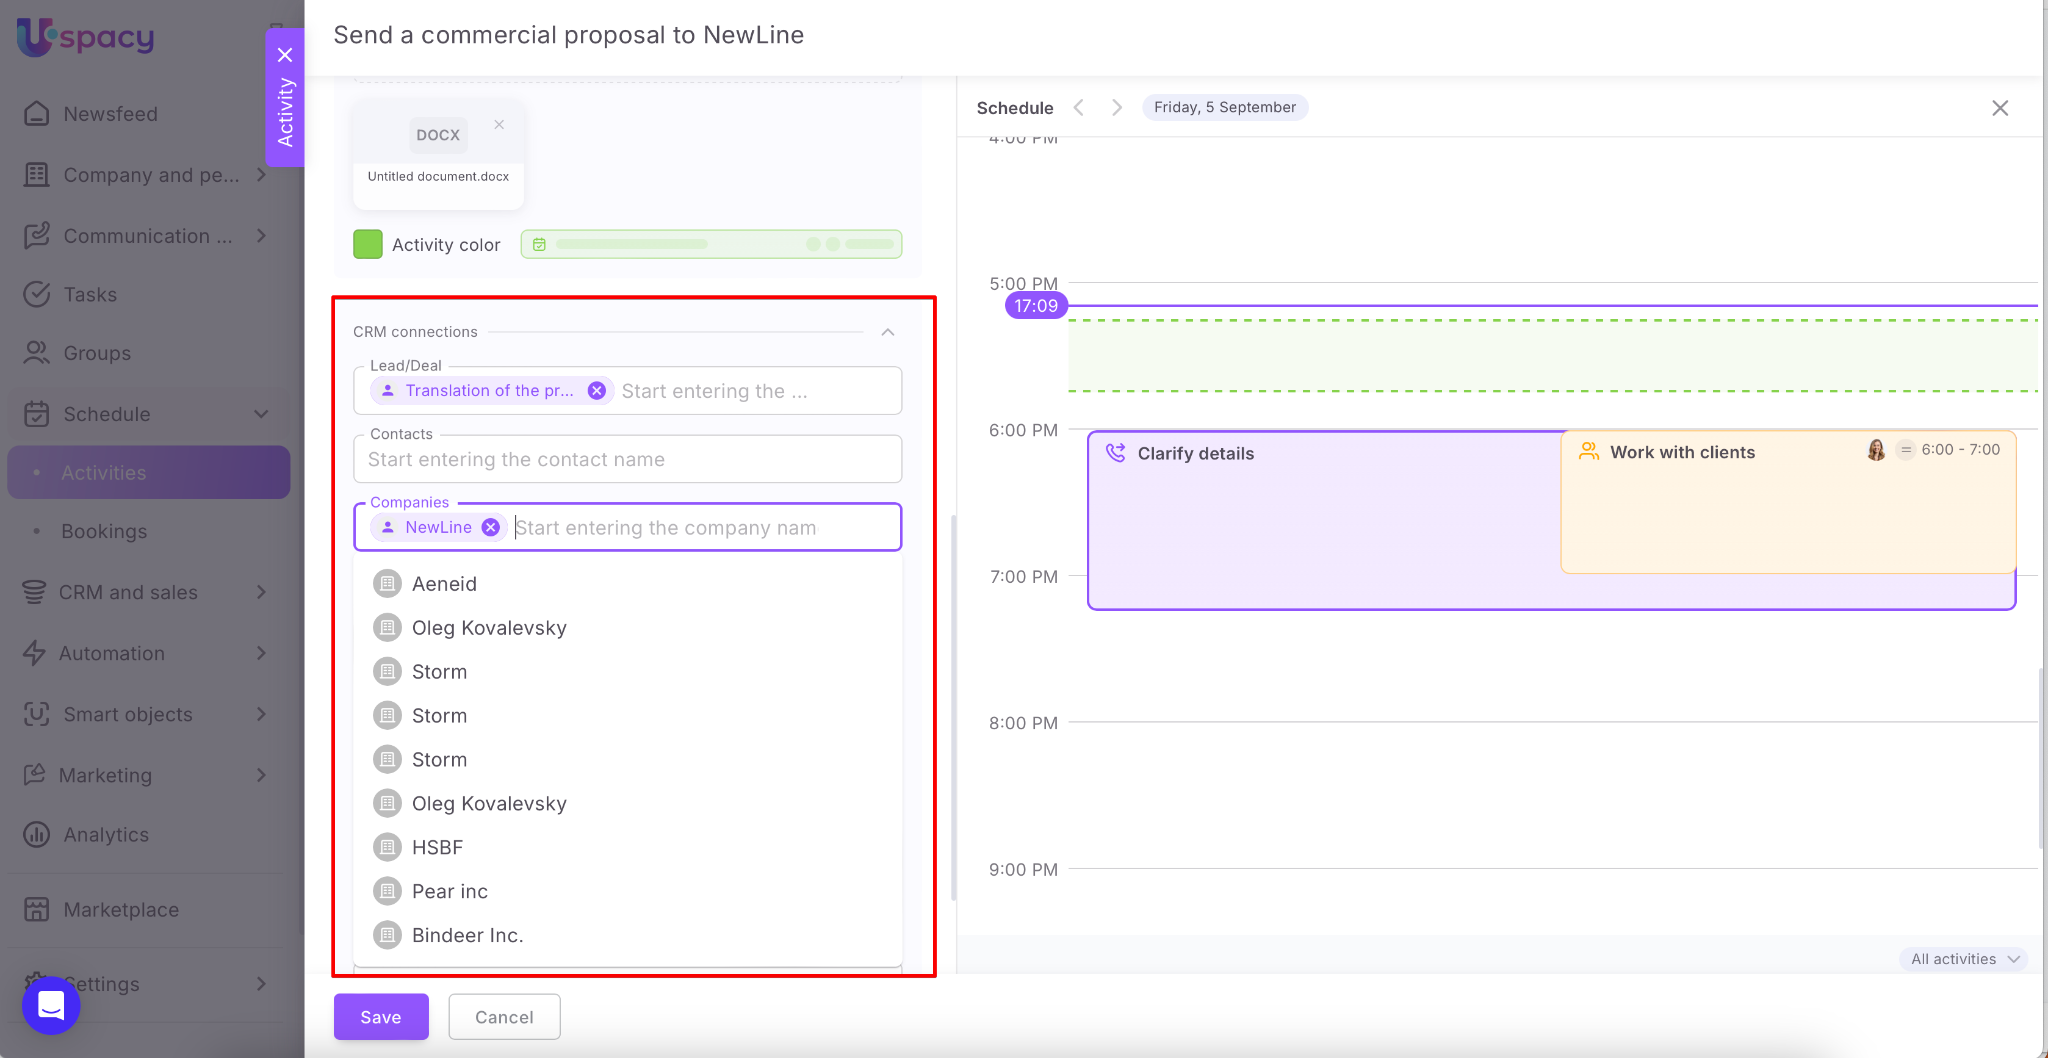This screenshot has width=2048, height=1058.
Task: Click the Save button
Action: coord(381,1017)
